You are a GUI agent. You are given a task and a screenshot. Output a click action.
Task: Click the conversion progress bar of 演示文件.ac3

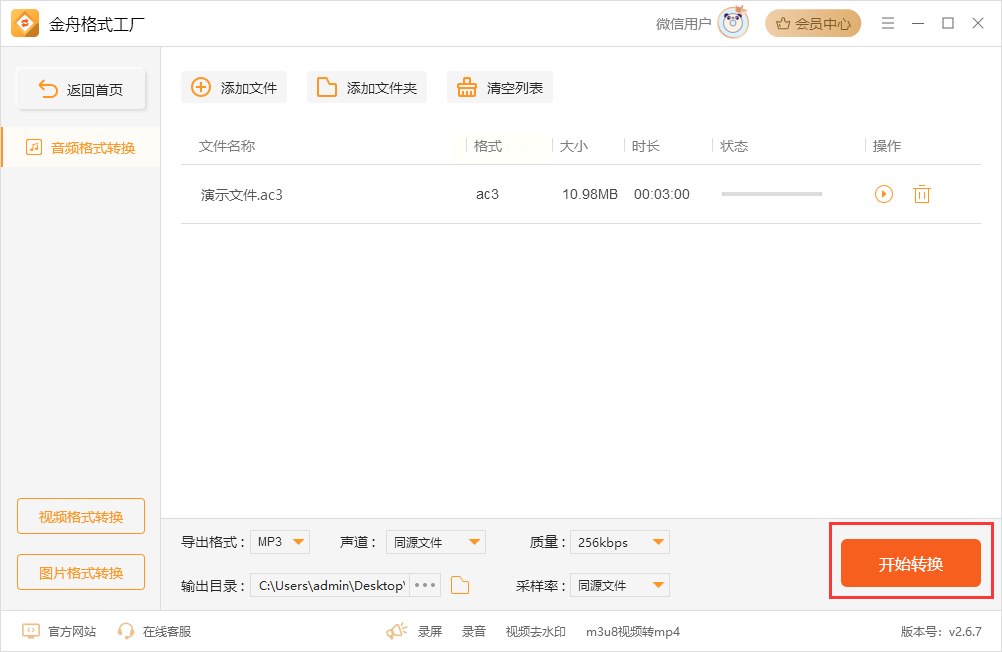771,194
